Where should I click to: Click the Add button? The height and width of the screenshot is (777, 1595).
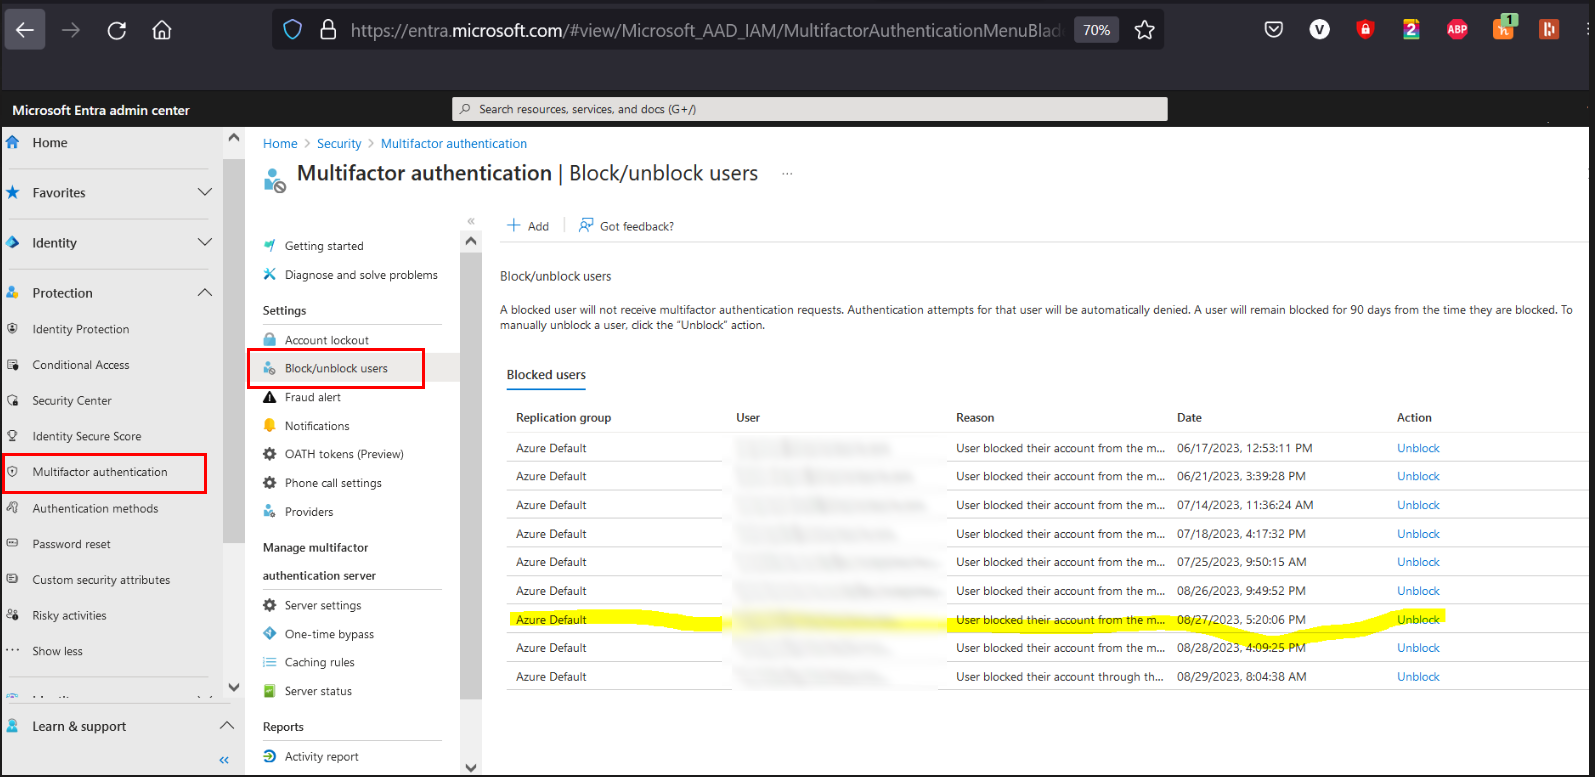(528, 226)
